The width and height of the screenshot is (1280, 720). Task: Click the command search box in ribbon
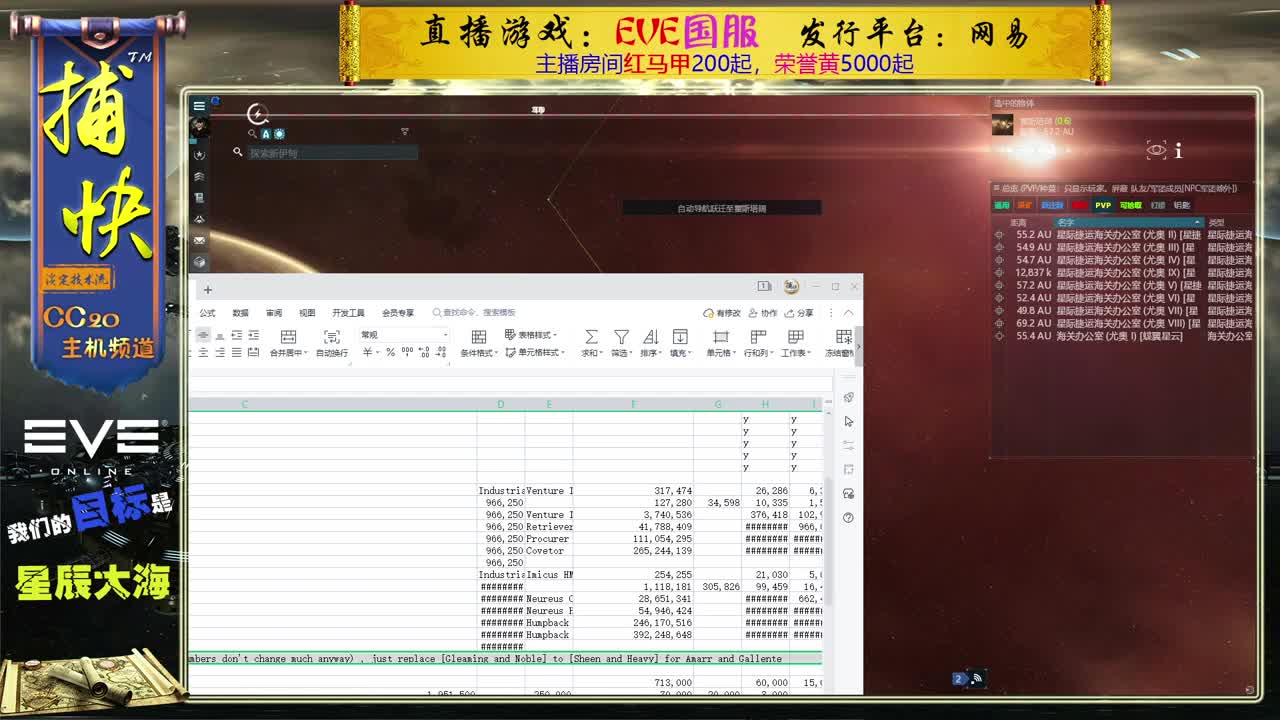(474, 313)
